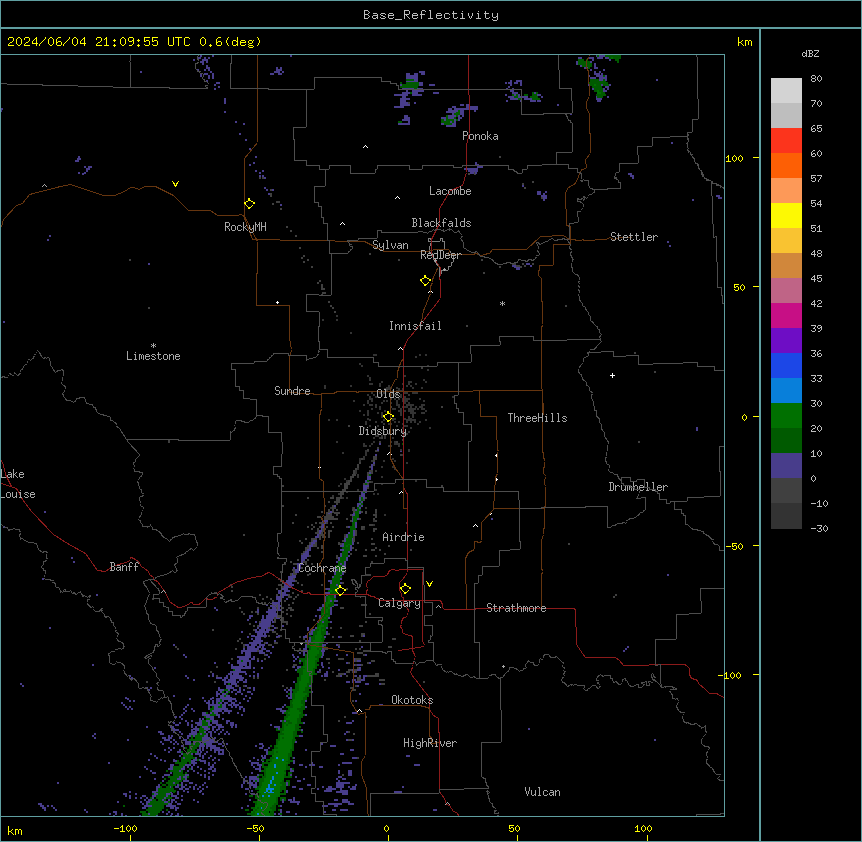This screenshot has width=862, height=842.
Task: Pick the red legend swatch below 65
Action: point(786,140)
